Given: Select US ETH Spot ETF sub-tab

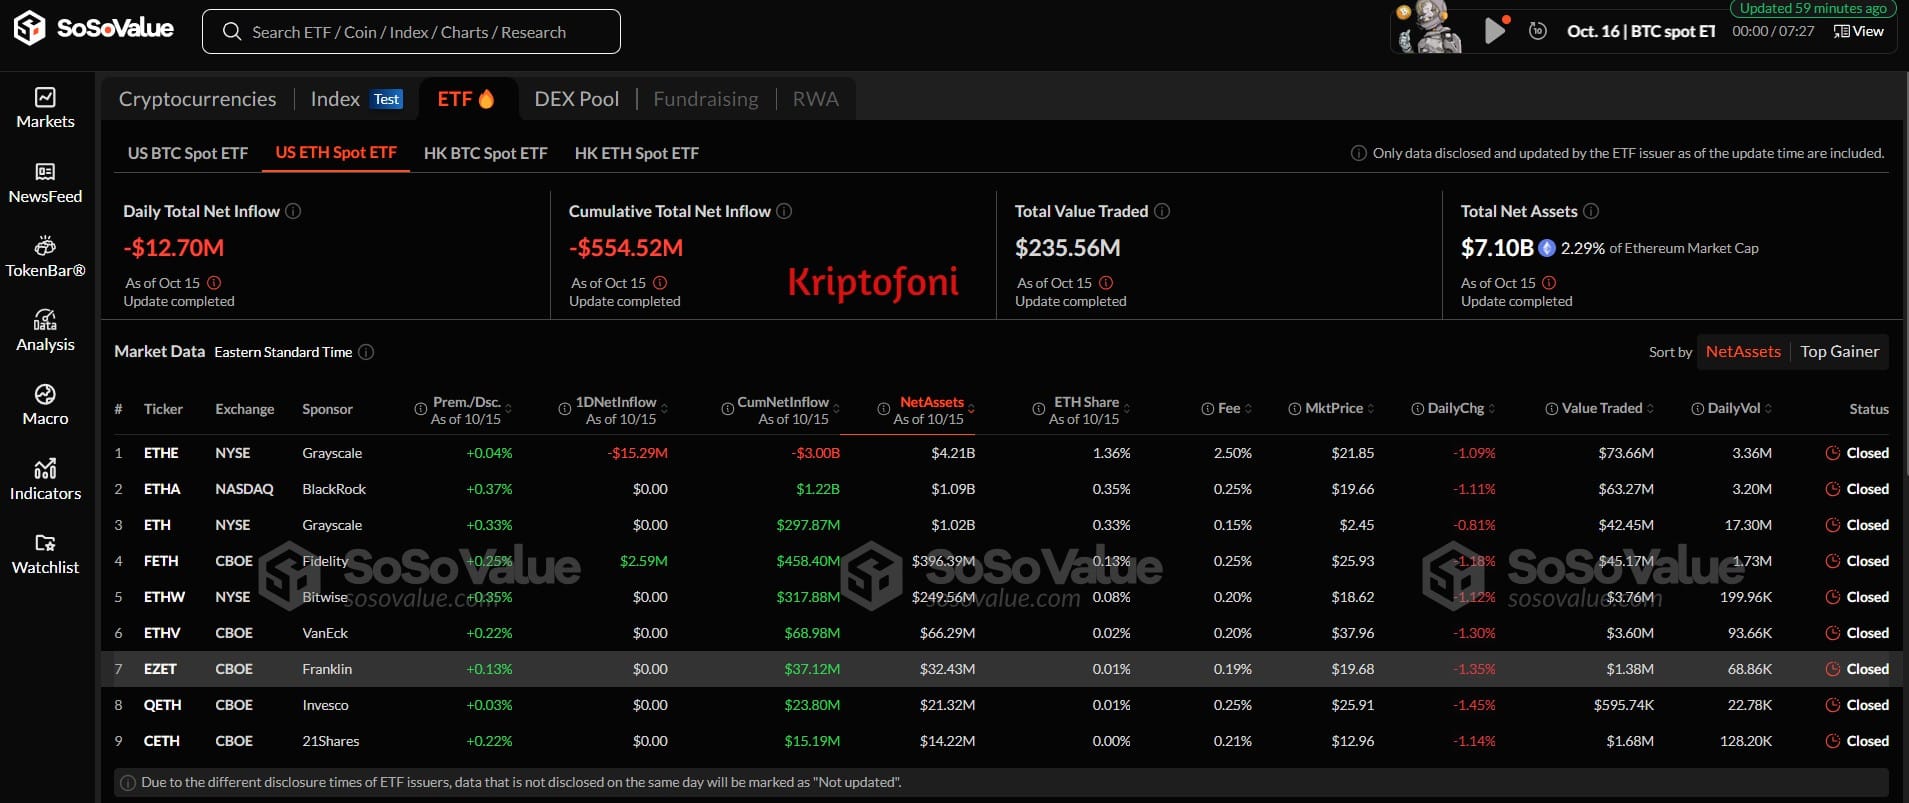Looking at the screenshot, I should tap(336, 153).
